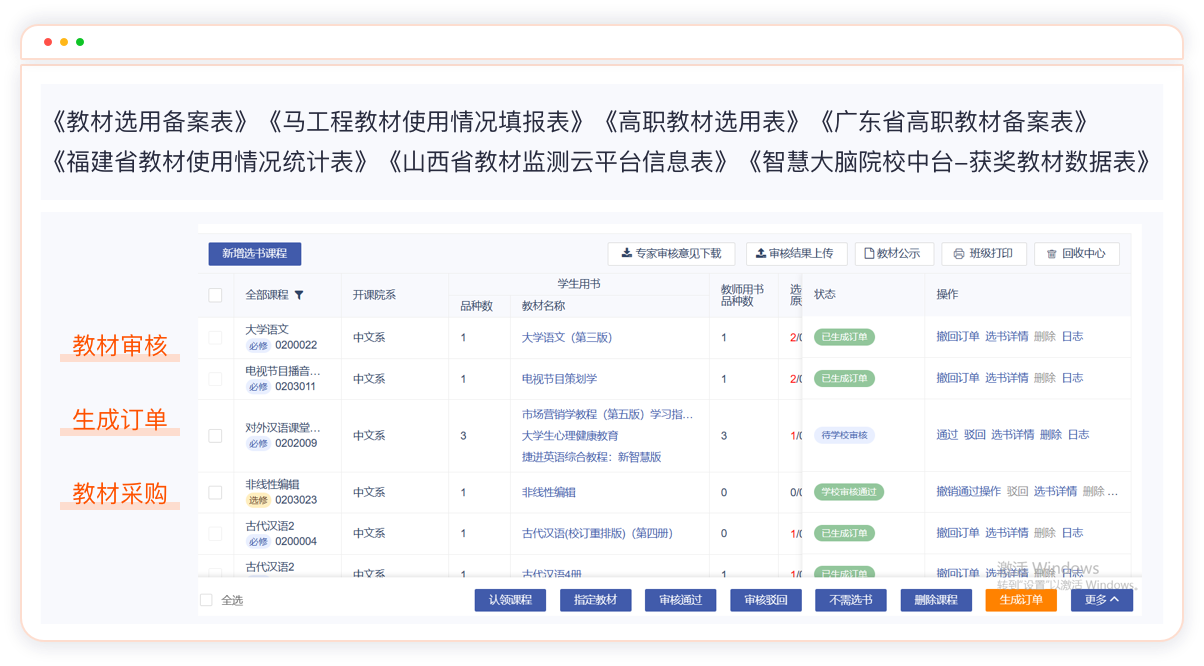Click the trash icon on 回收中心
Viewport: 1204px width, 666px height.
[1051, 254]
